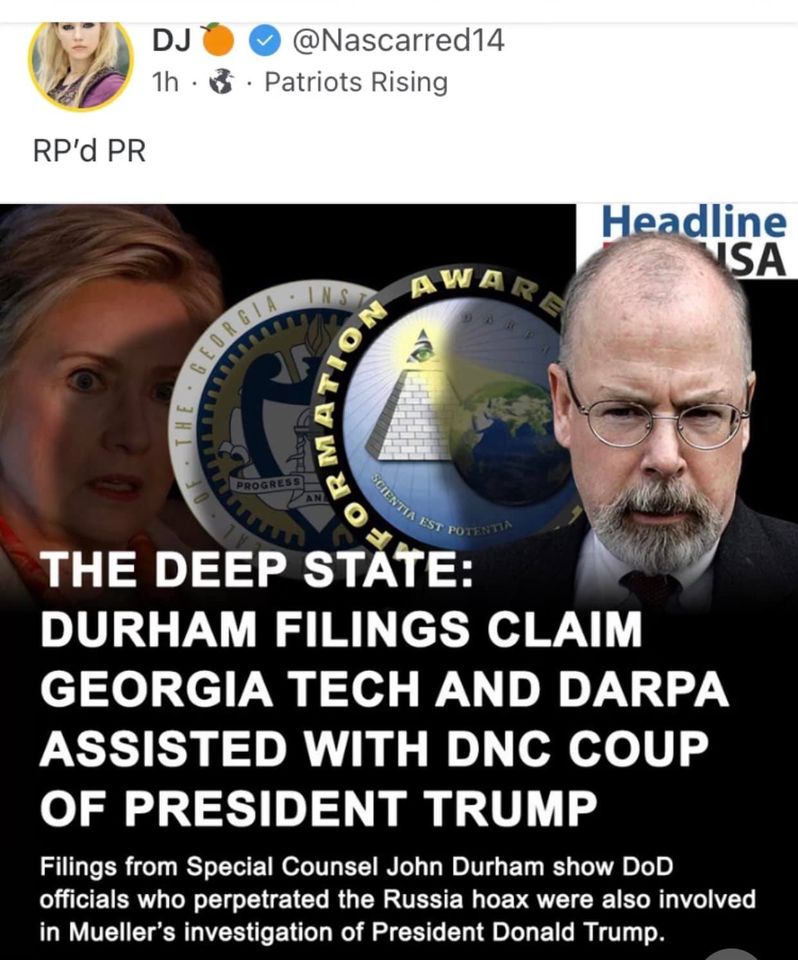Click the Filings from Special Counsel description
The image size is (798, 960).
click(x=398, y=899)
